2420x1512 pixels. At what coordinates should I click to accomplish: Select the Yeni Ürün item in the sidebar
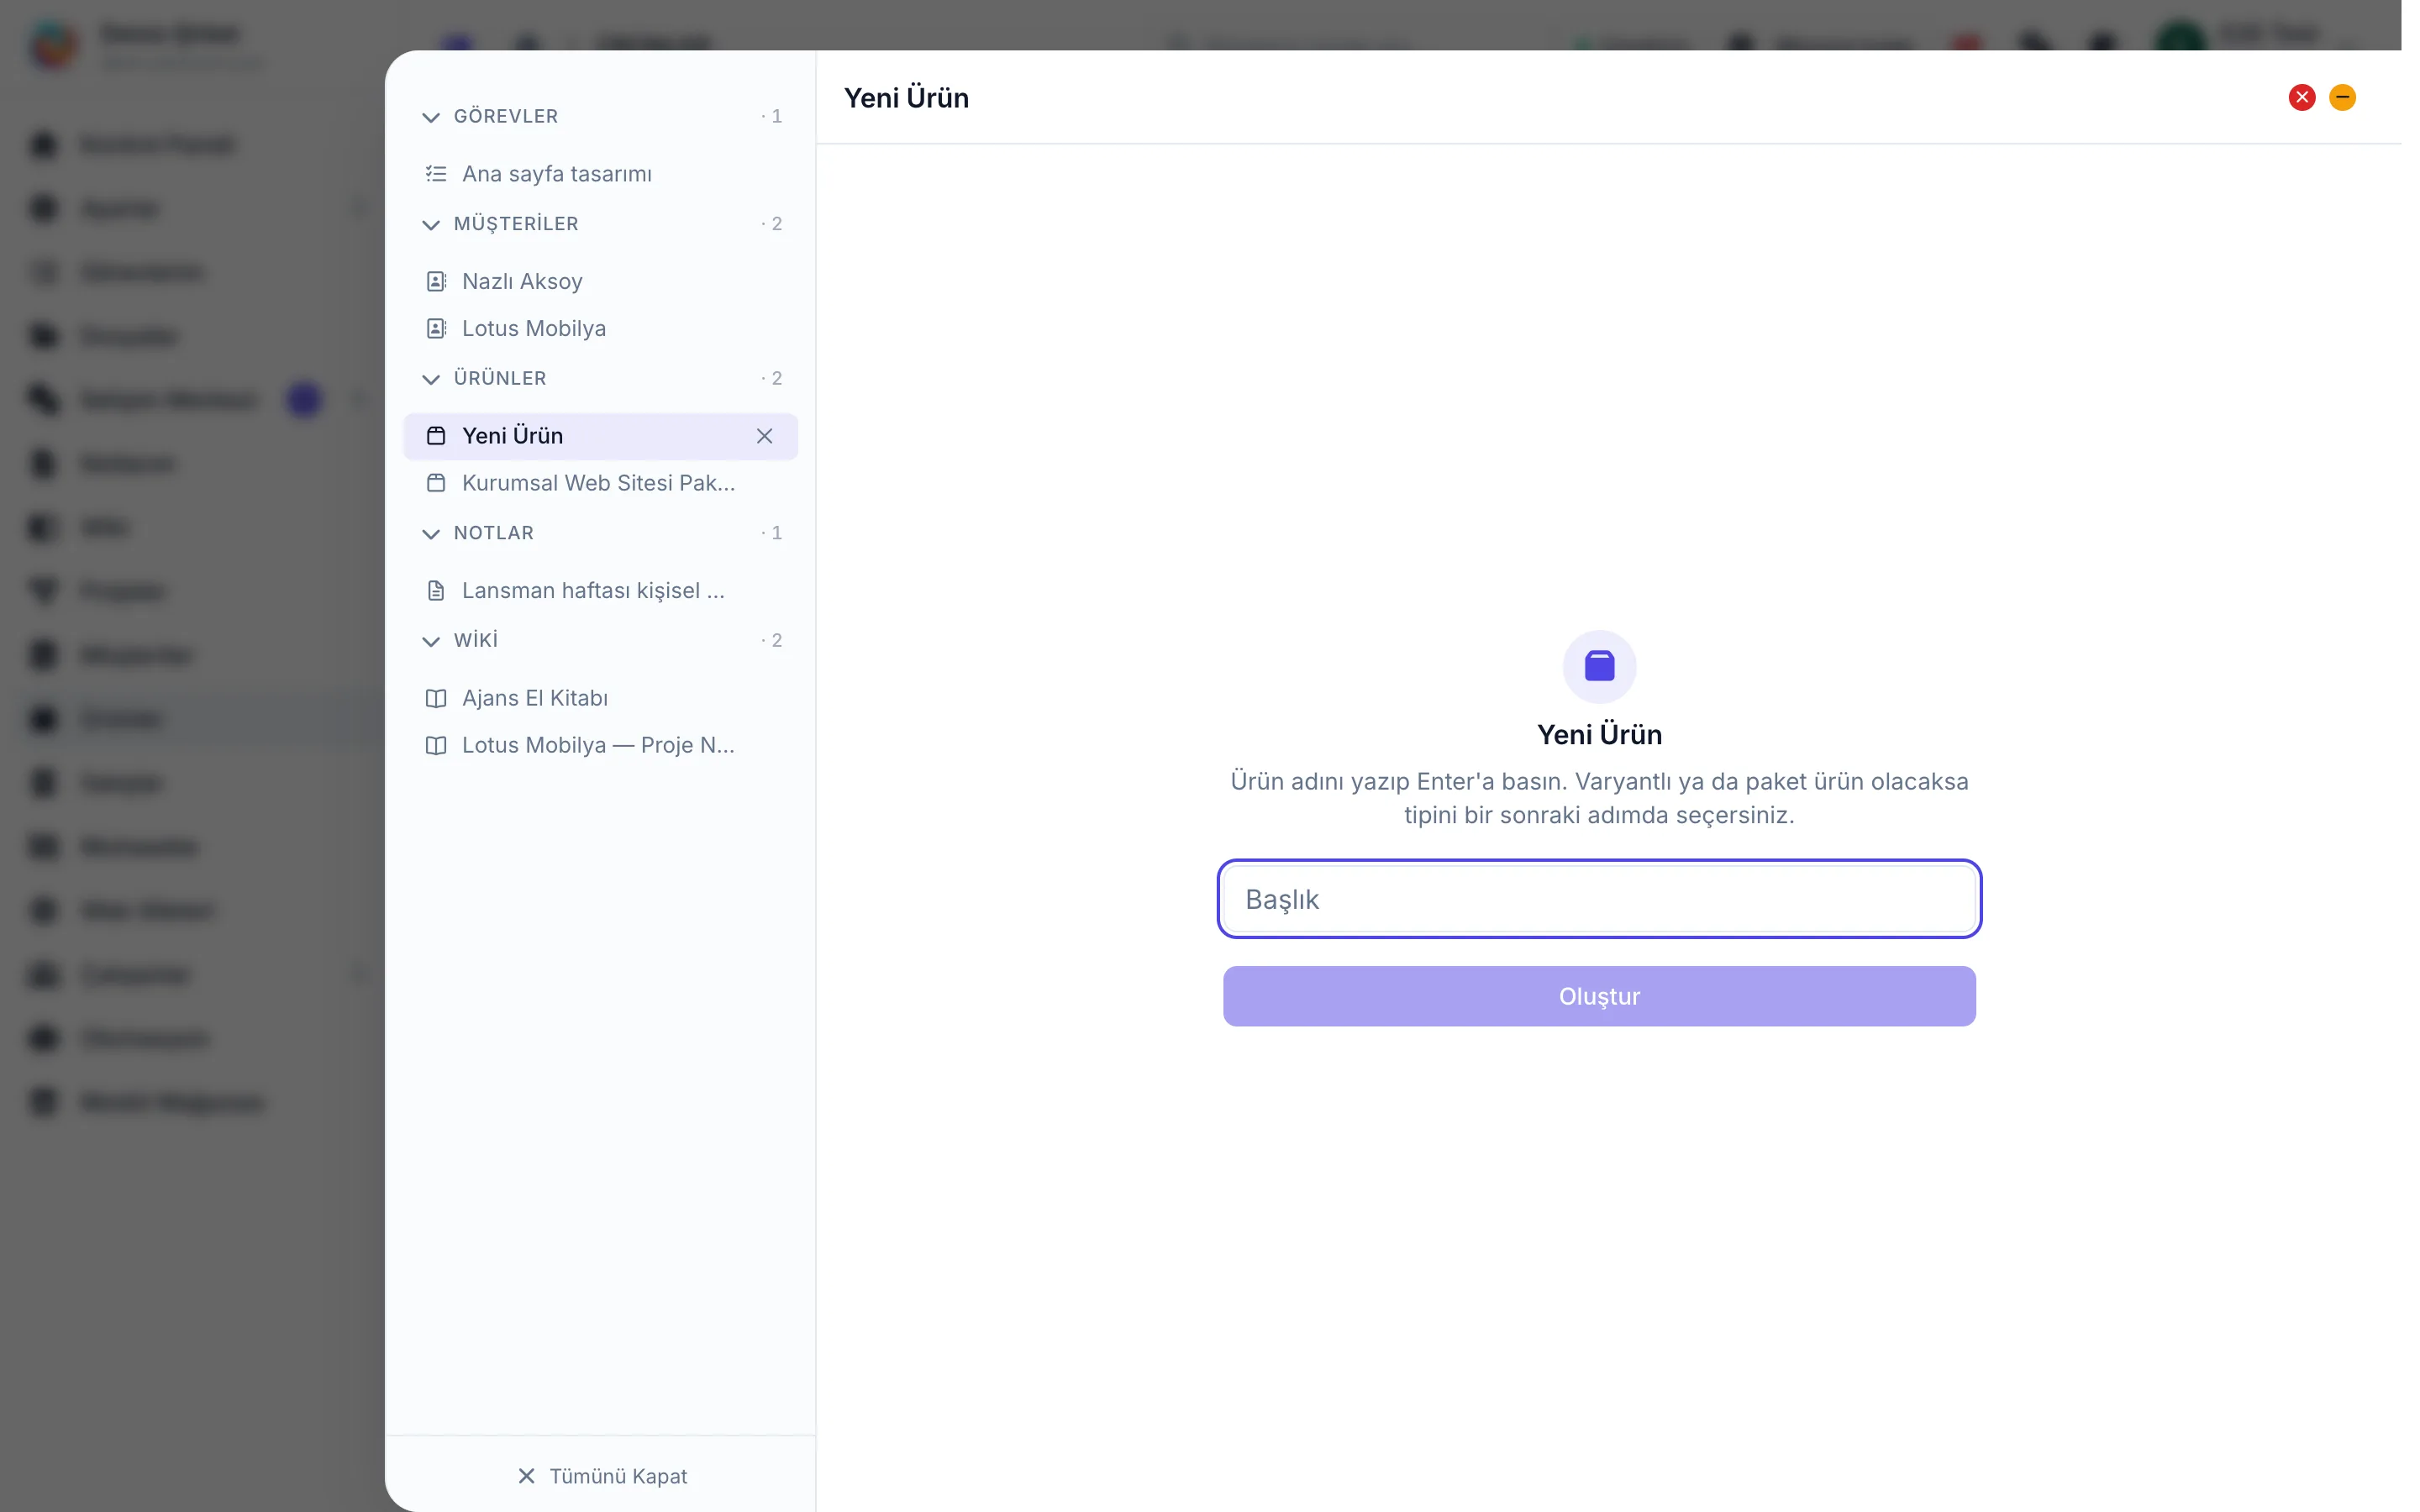point(600,436)
